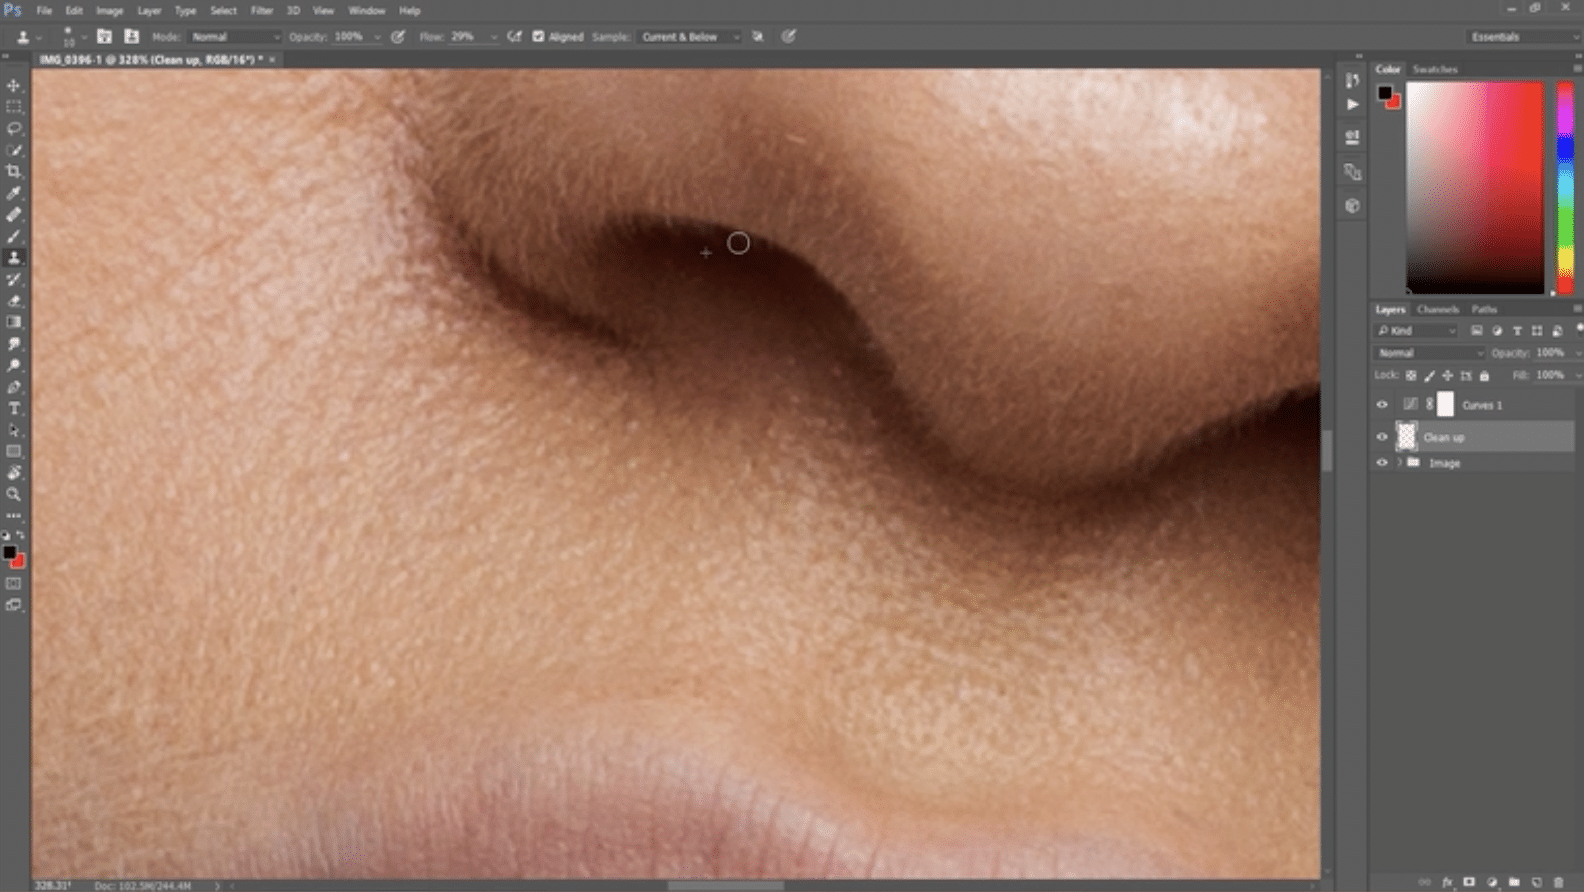Swap foreground and background colors
Viewport: 1584px width, 892px height.
[20, 535]
